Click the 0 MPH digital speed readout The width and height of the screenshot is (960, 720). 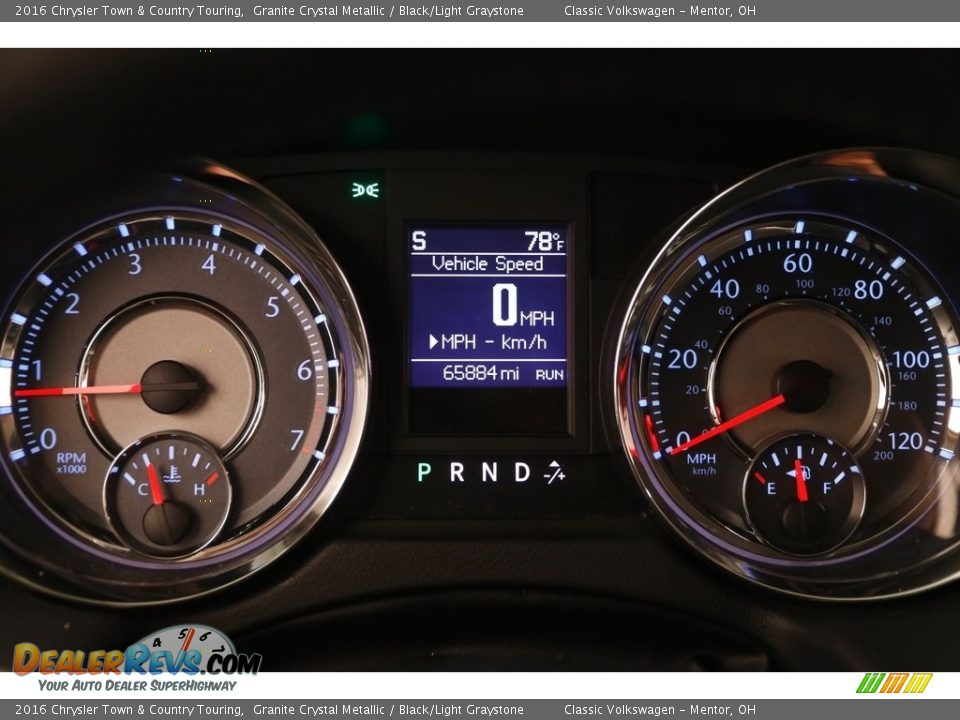pos(522,306)
